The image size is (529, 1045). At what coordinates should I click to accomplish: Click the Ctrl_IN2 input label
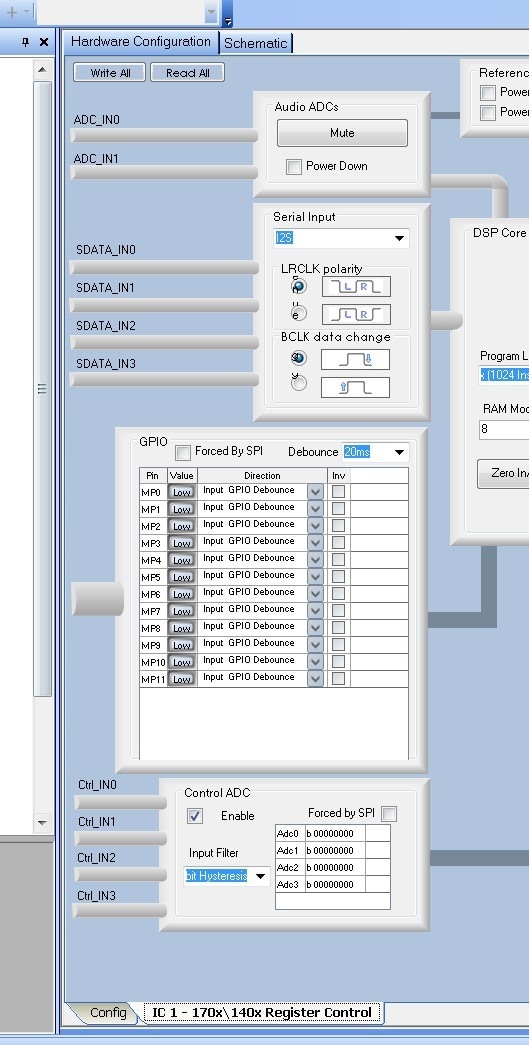97,858
